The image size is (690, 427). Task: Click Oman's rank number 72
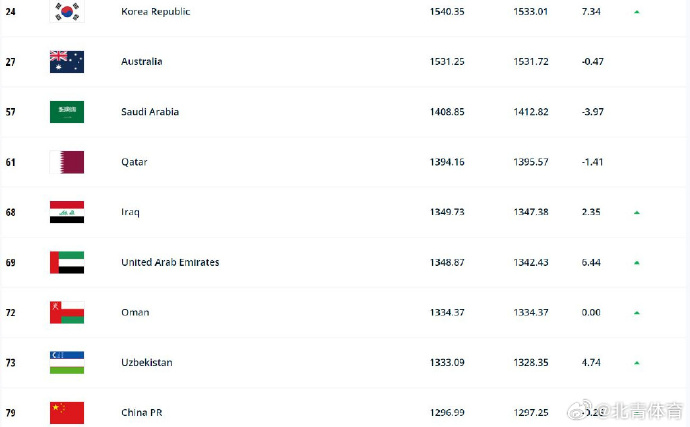click(x=11, y=312)
